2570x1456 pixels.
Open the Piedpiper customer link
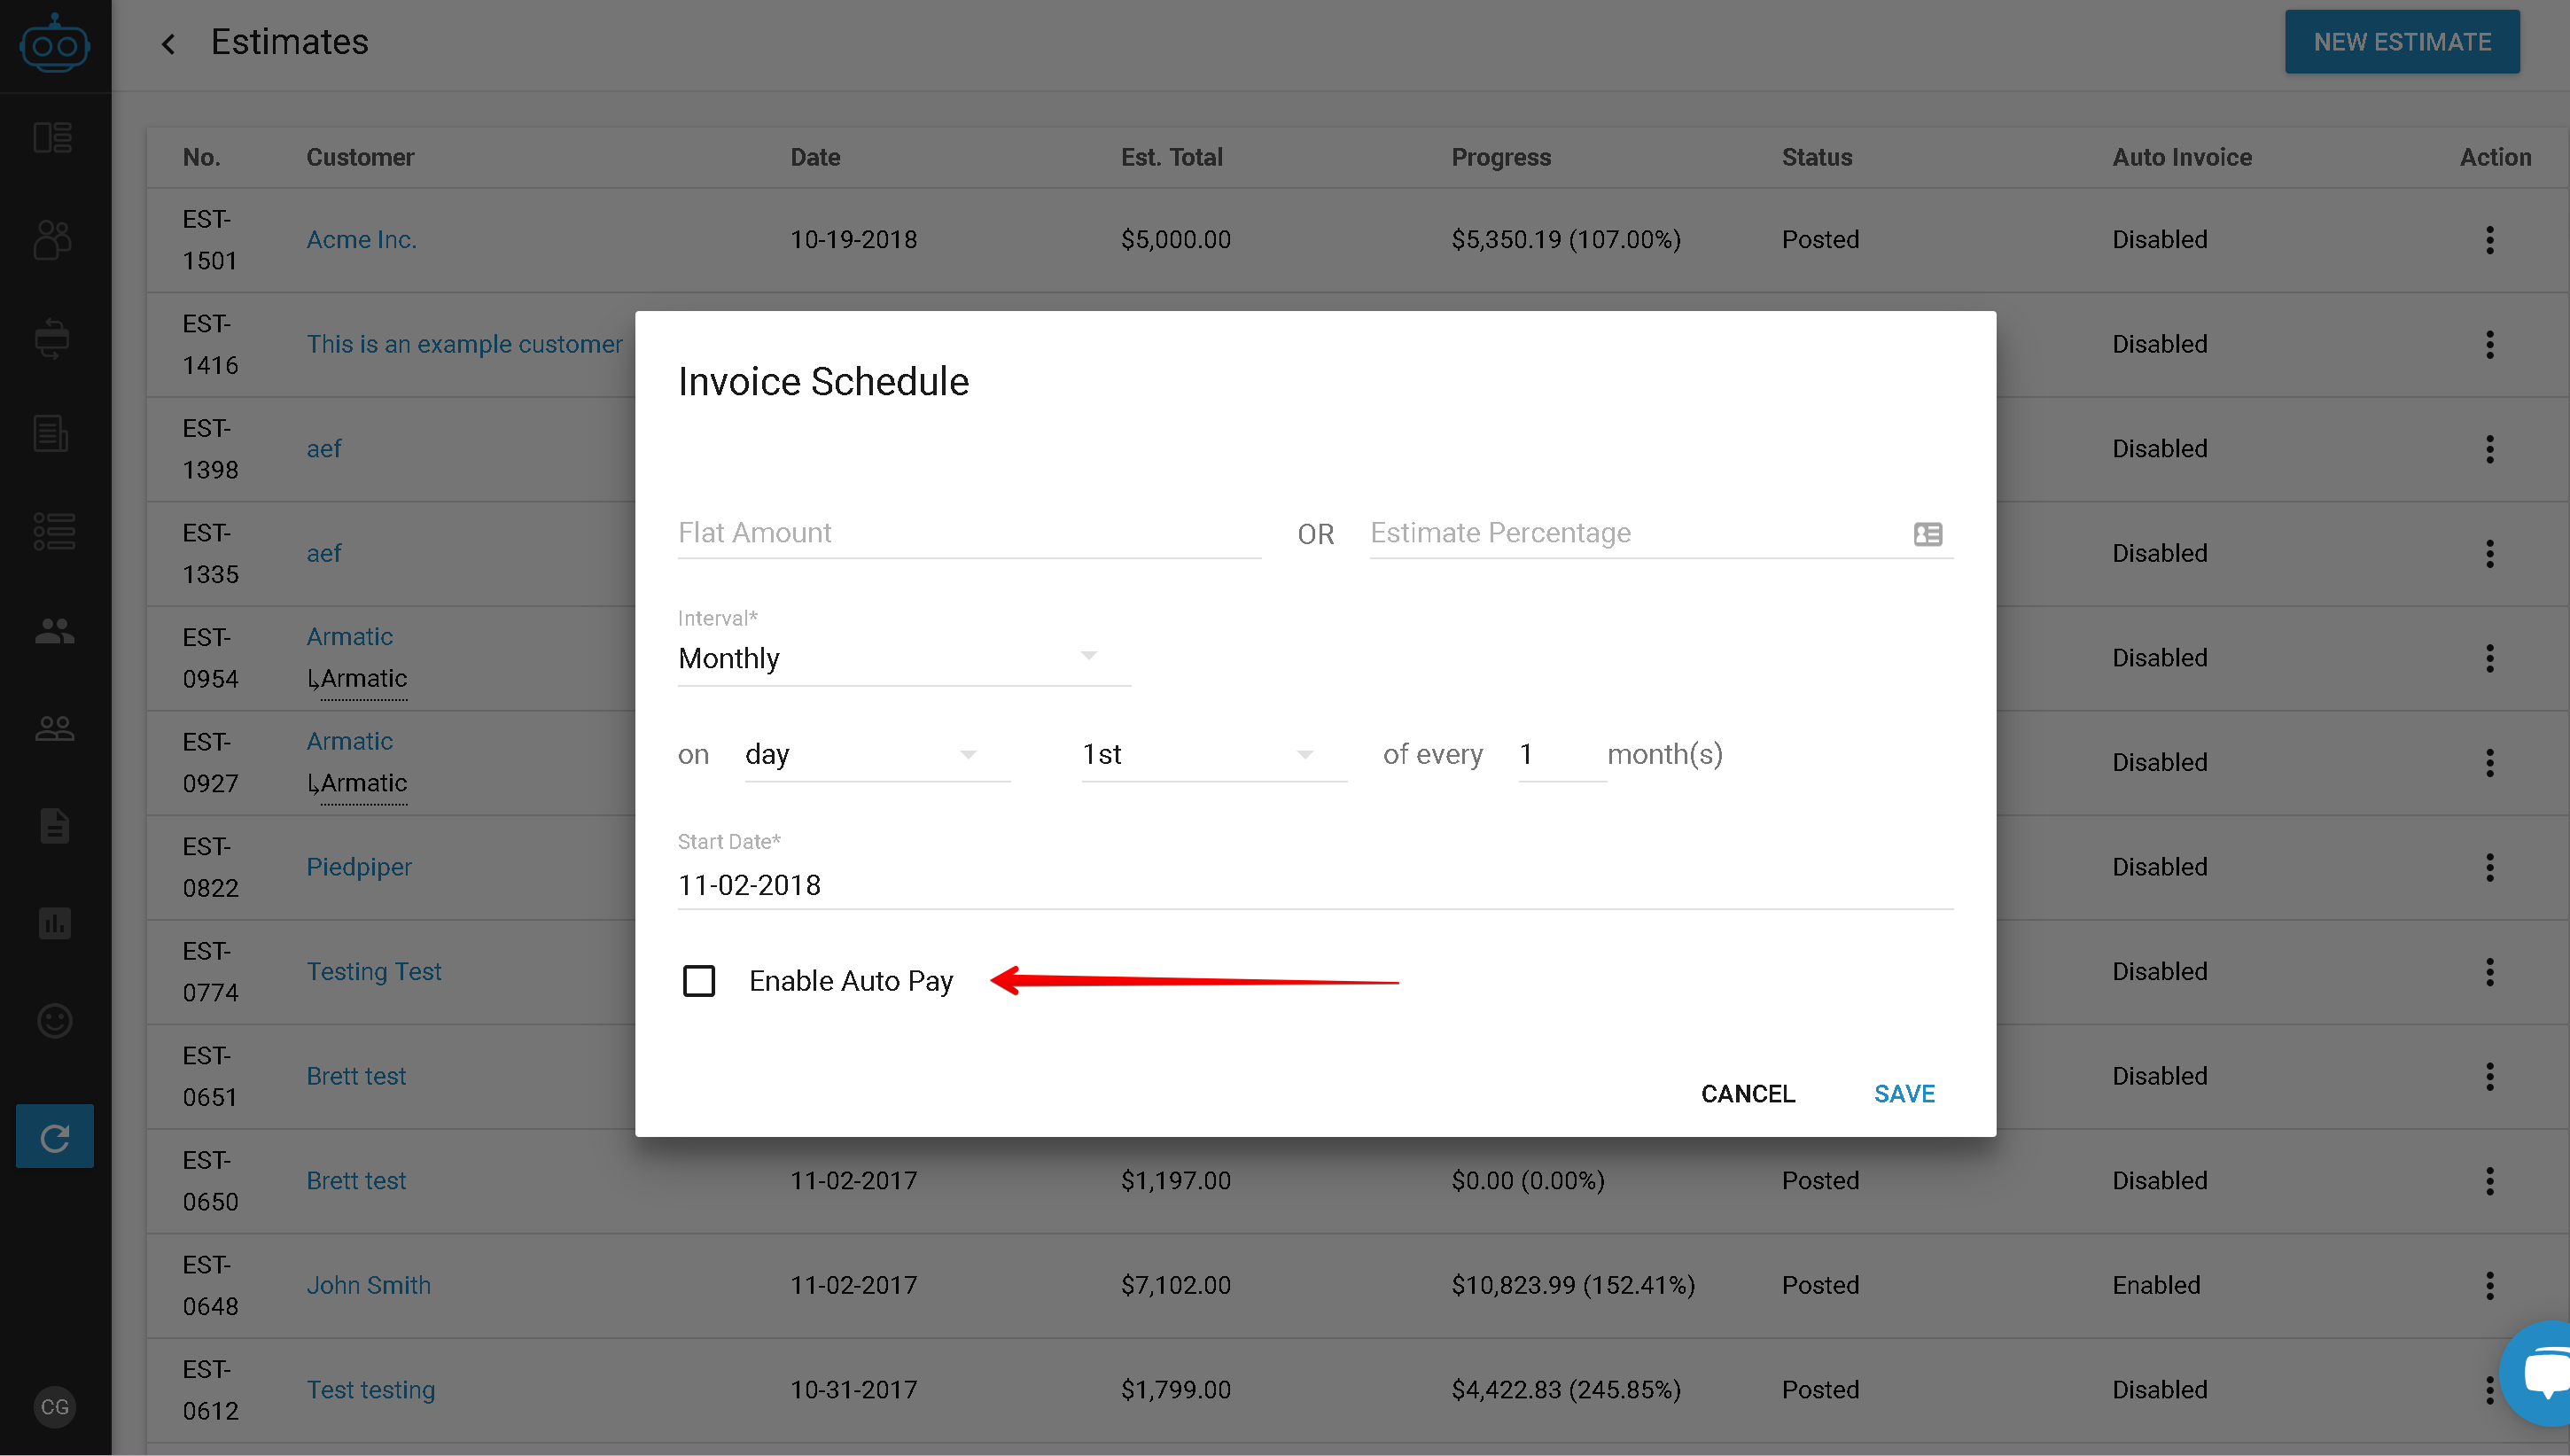pos(359,867)
